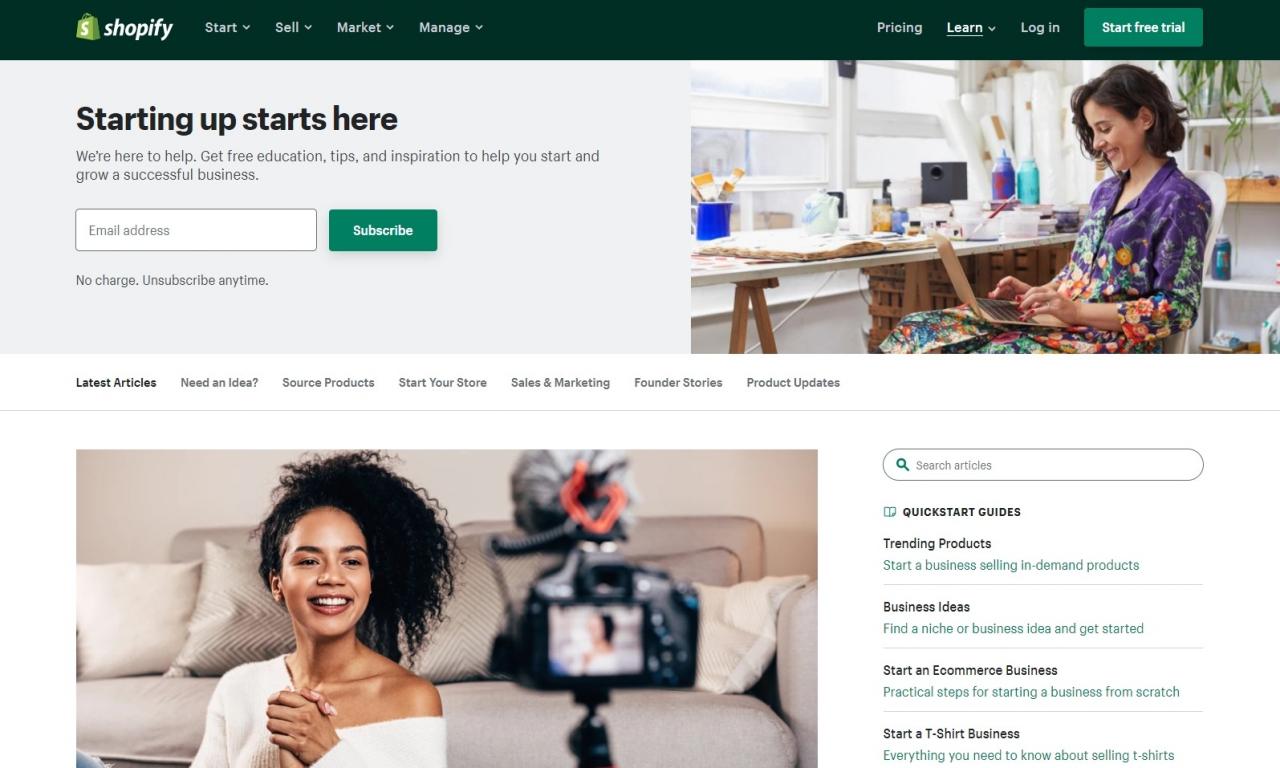Expand the Learn menu chevron
Image resolution: width=1280 pixels, height=768 pixels.
tap(992, 28)
